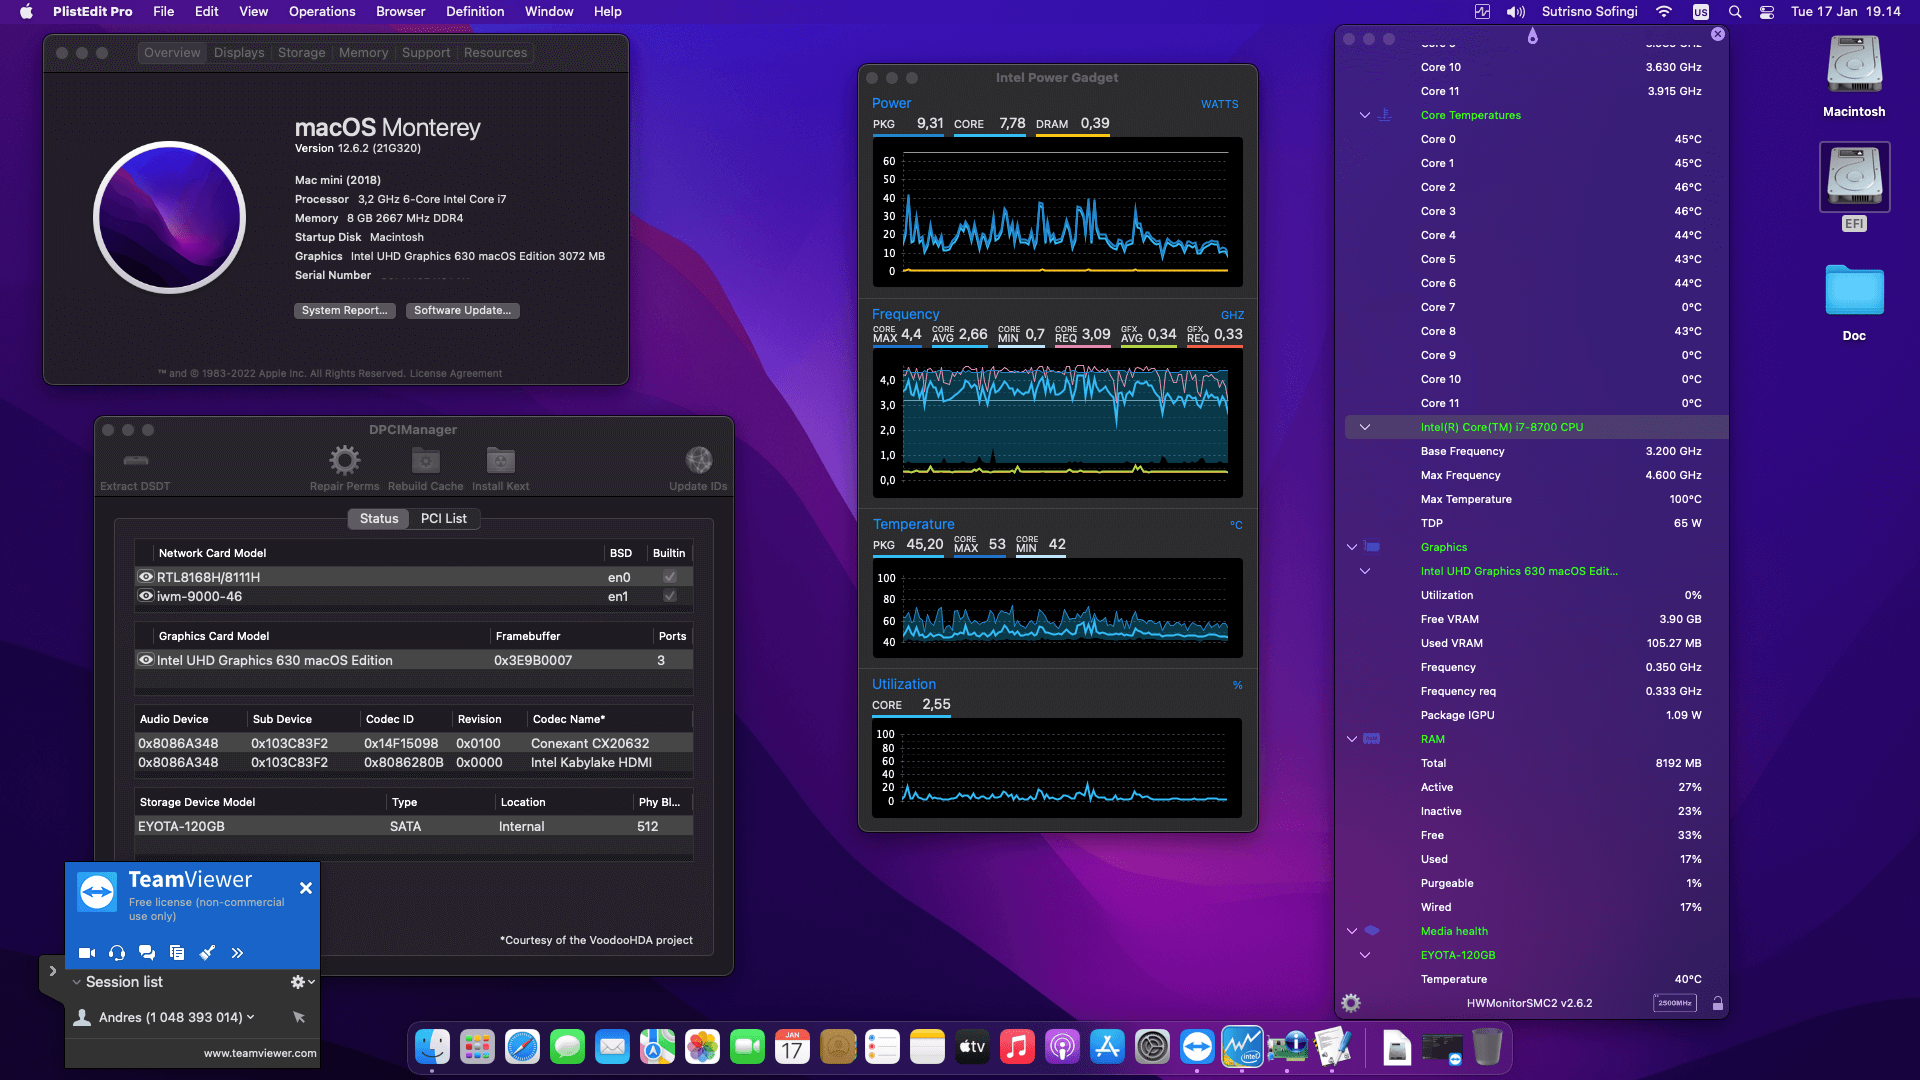Open the License Agreement link
The image size is (1920, 1080).
456,374
